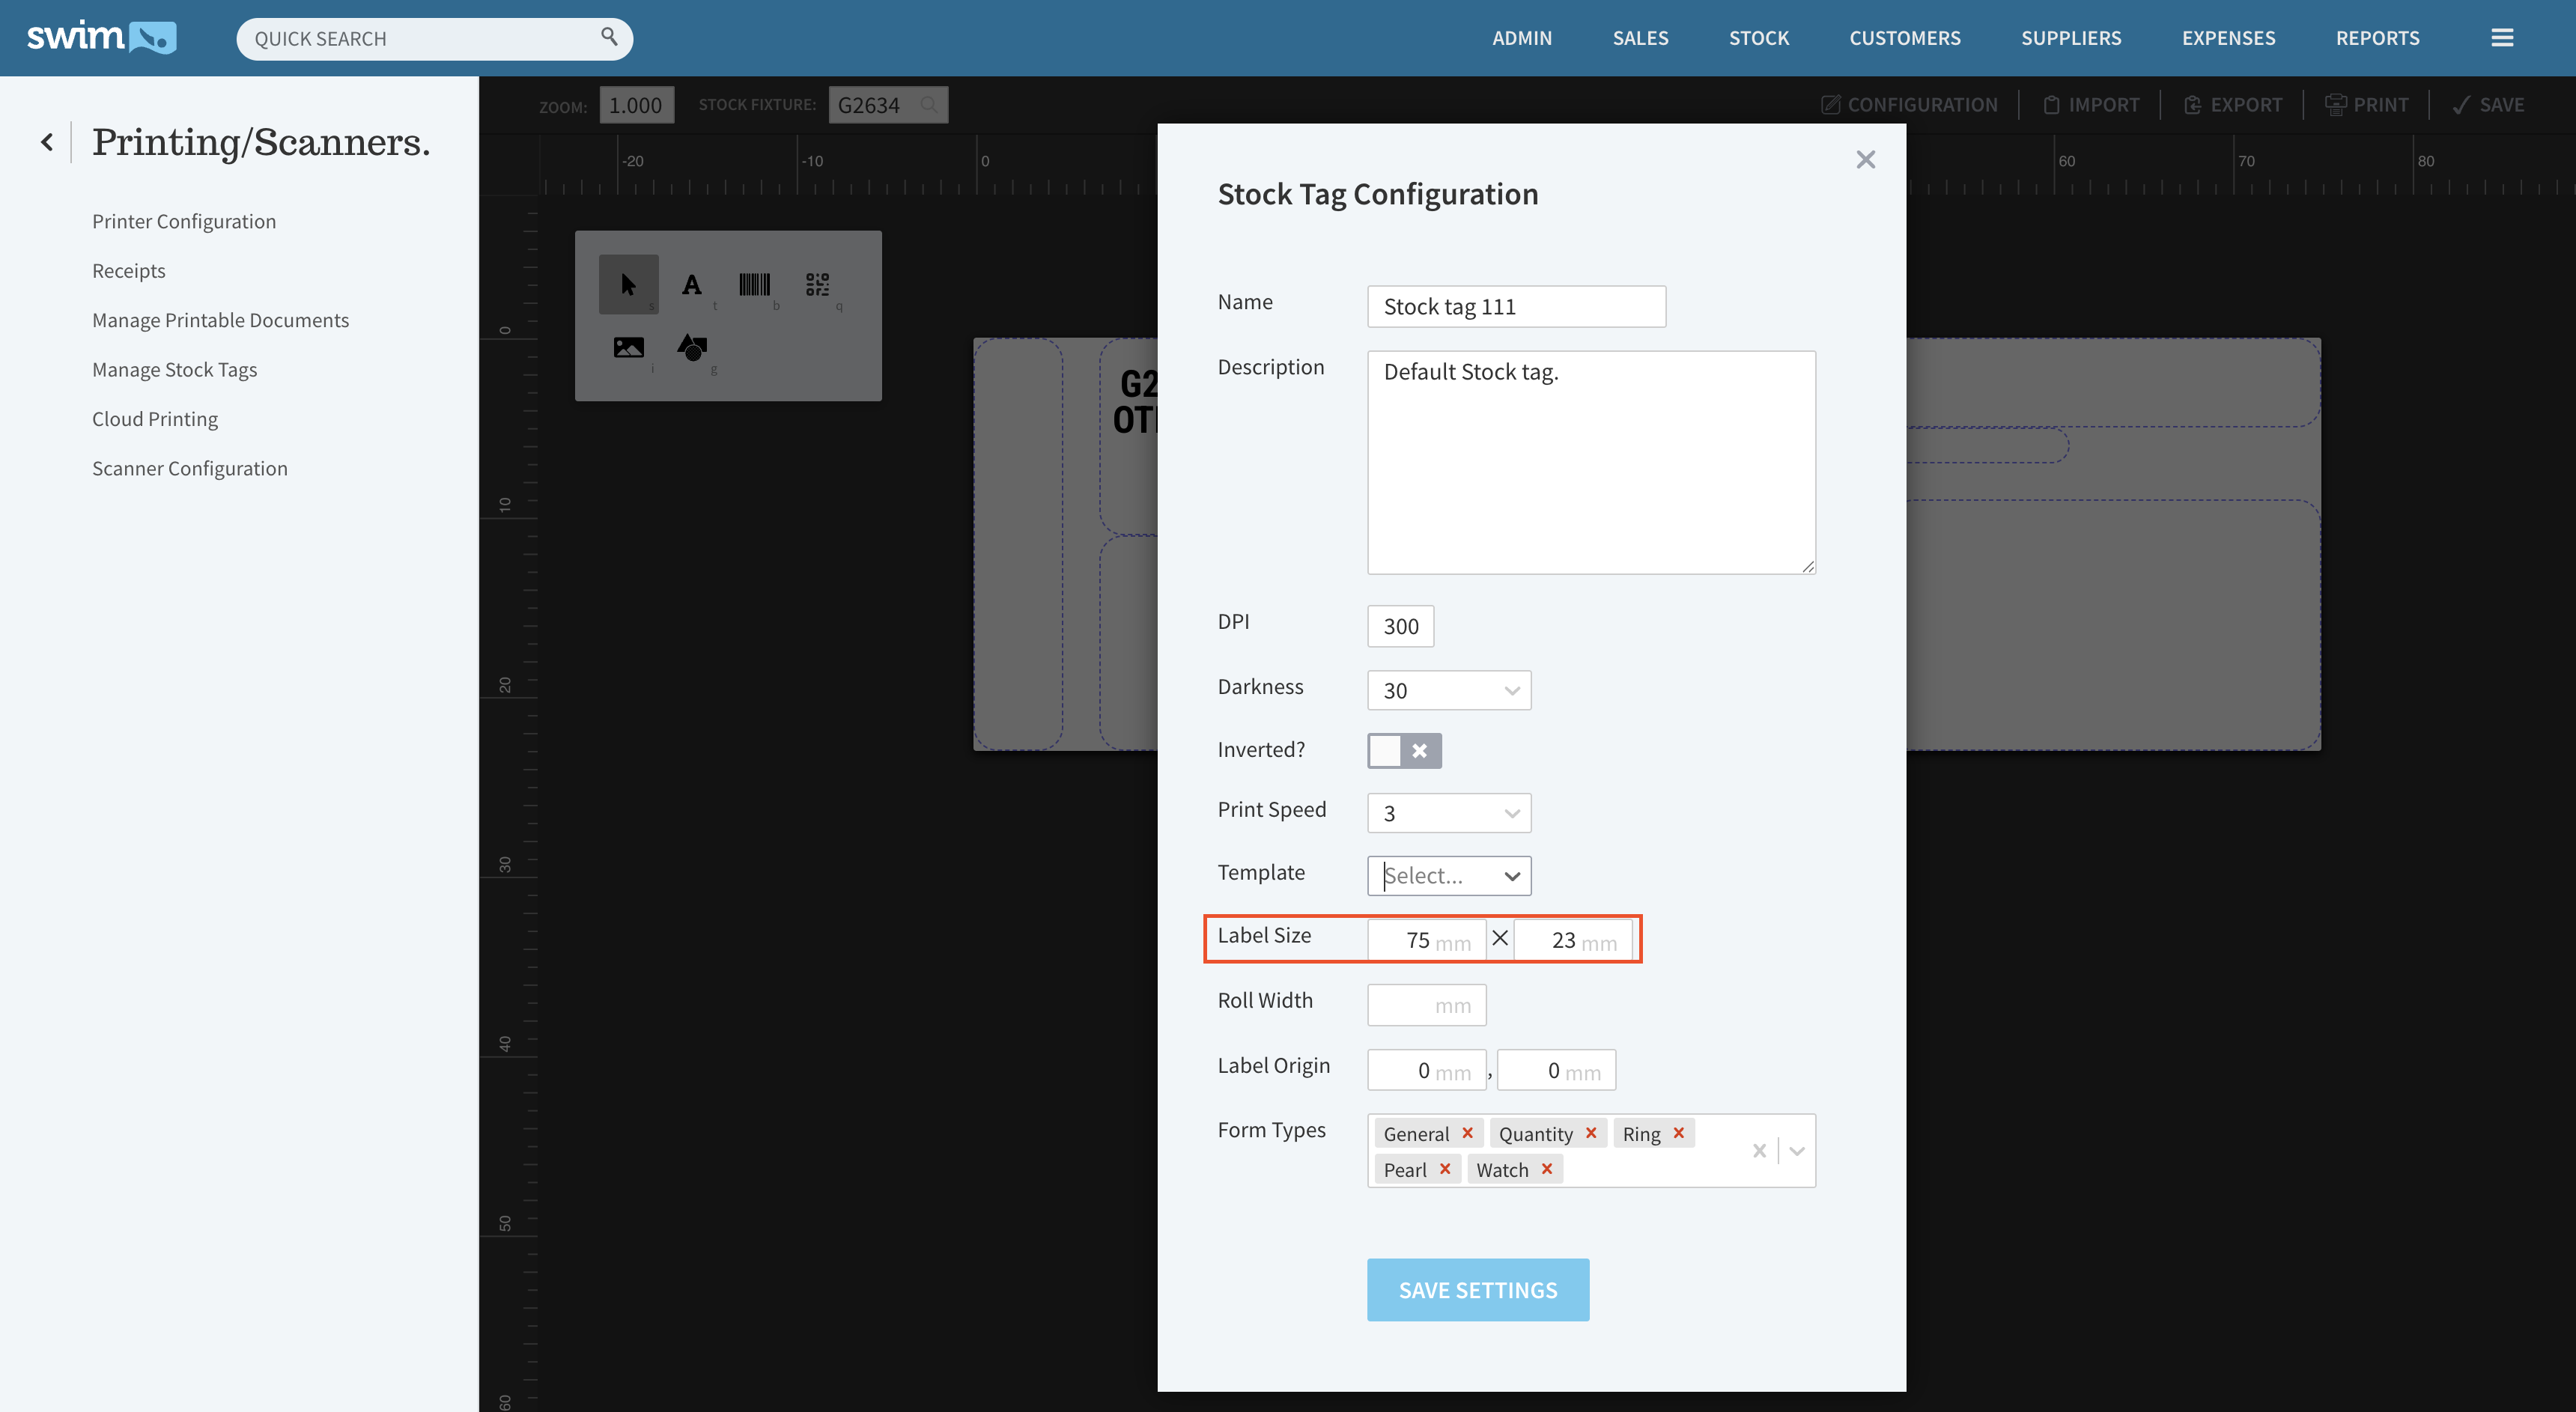Click the SAVE SETTINGS button
The height and width of the screenshot is (1412, 2576).
(1478, 1290)
